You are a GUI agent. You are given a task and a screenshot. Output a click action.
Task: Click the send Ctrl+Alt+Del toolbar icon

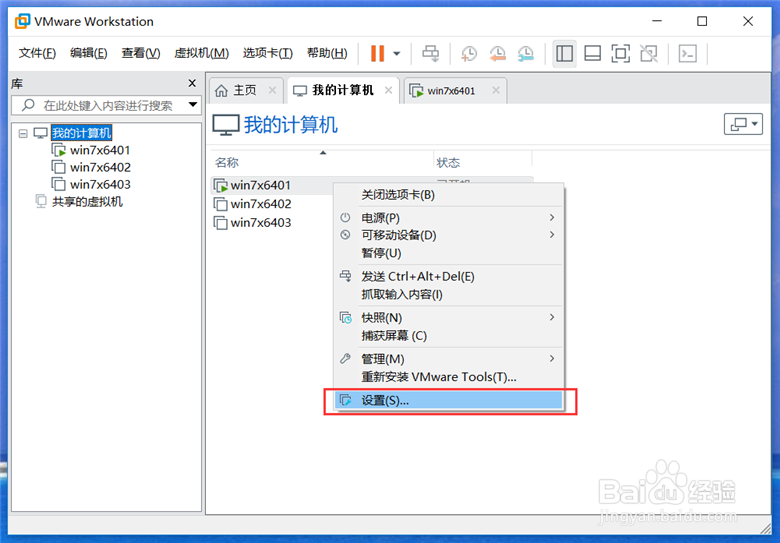[431, 53]
